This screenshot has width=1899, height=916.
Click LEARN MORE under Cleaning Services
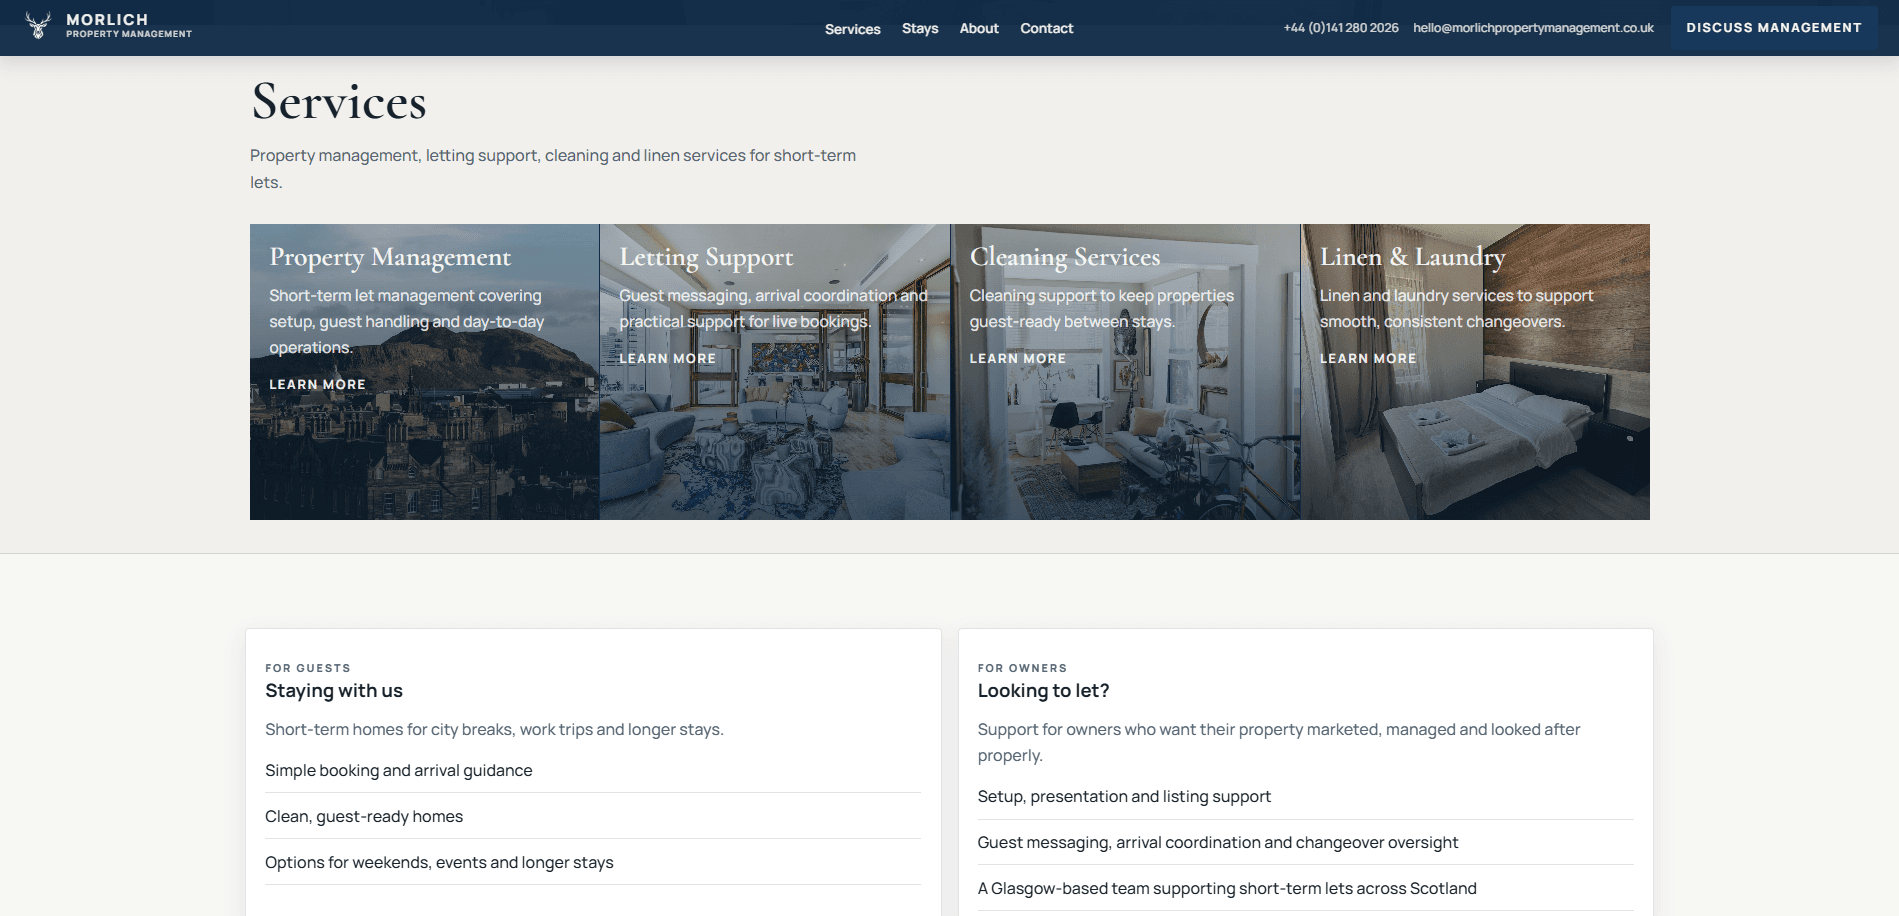(1017, 358)
